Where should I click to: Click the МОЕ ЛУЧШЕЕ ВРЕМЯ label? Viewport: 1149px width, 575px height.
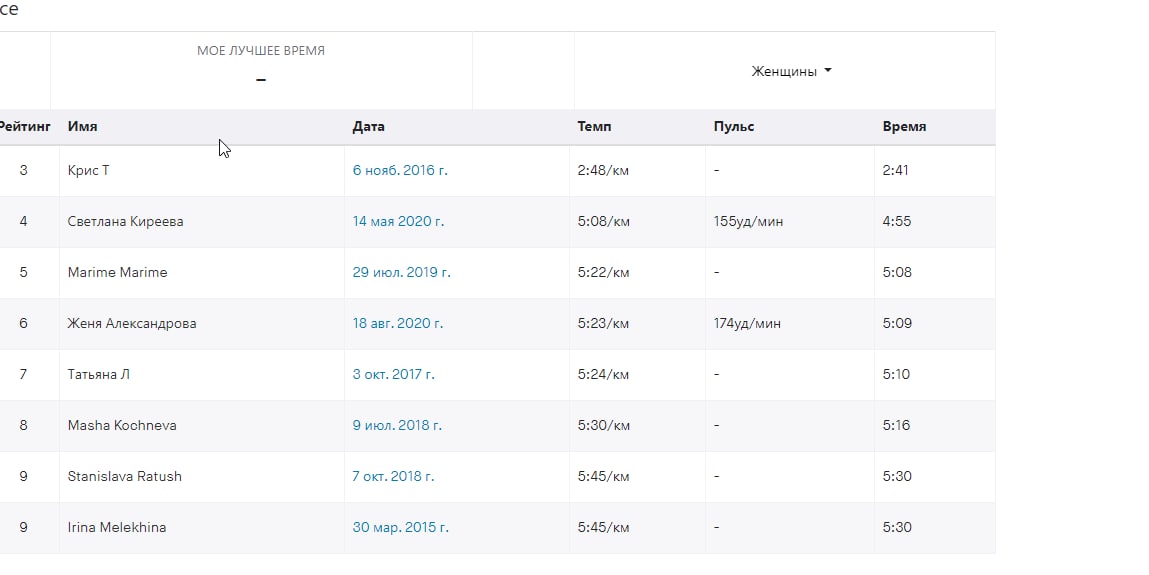tap(261, 51)
